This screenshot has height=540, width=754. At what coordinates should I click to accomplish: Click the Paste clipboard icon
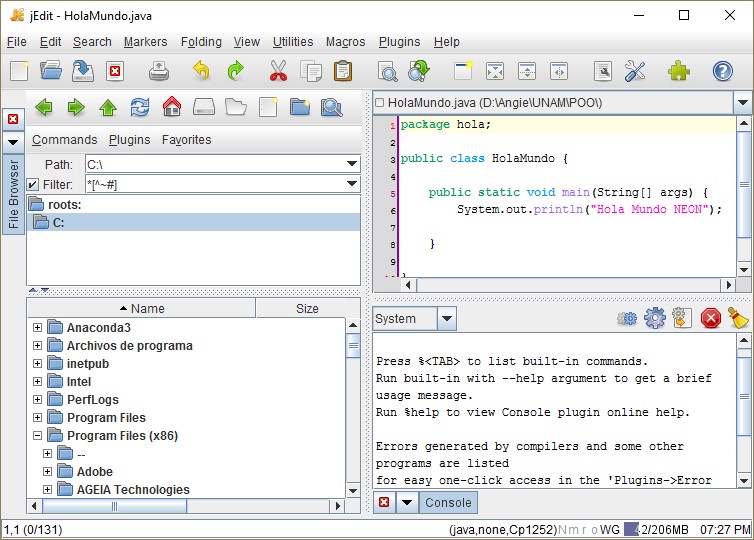pyautogui.click(x=342, y=71)
